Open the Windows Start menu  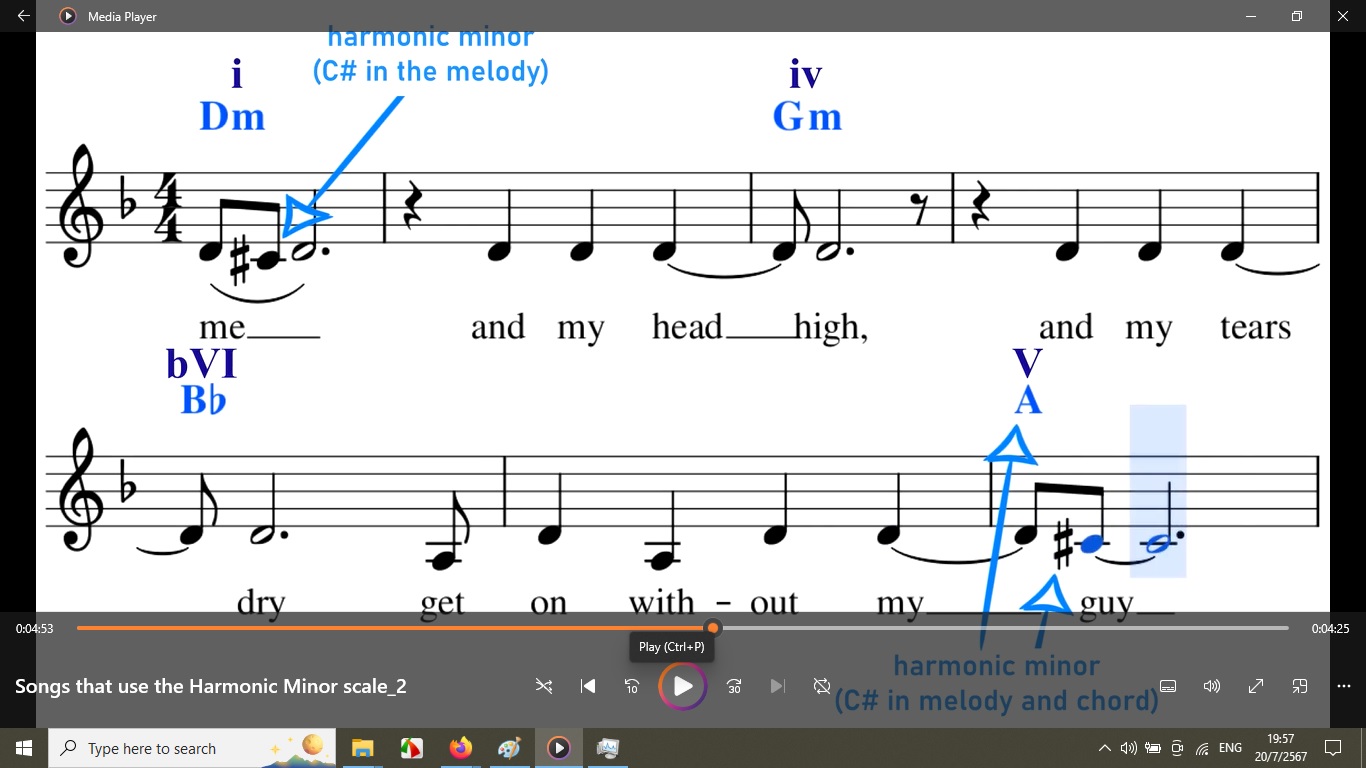(x=24, y=748)
